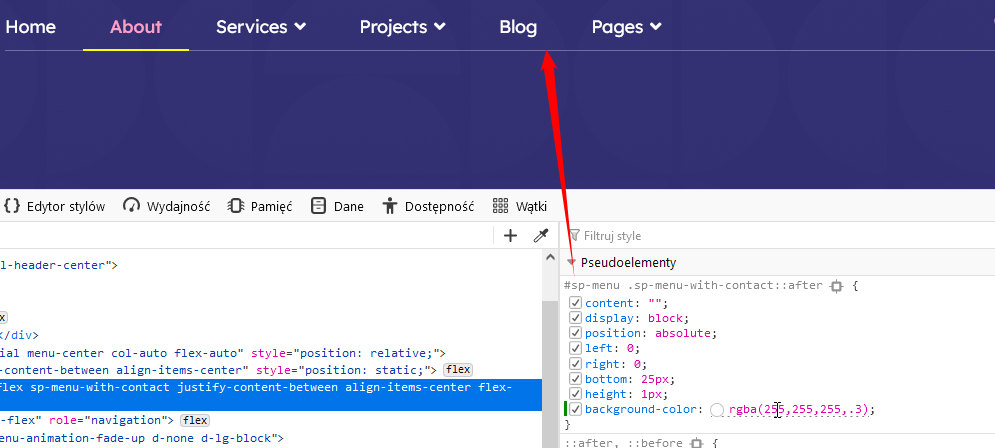
Task: Click the Home navigation link
Action: [x=30, y=27]
